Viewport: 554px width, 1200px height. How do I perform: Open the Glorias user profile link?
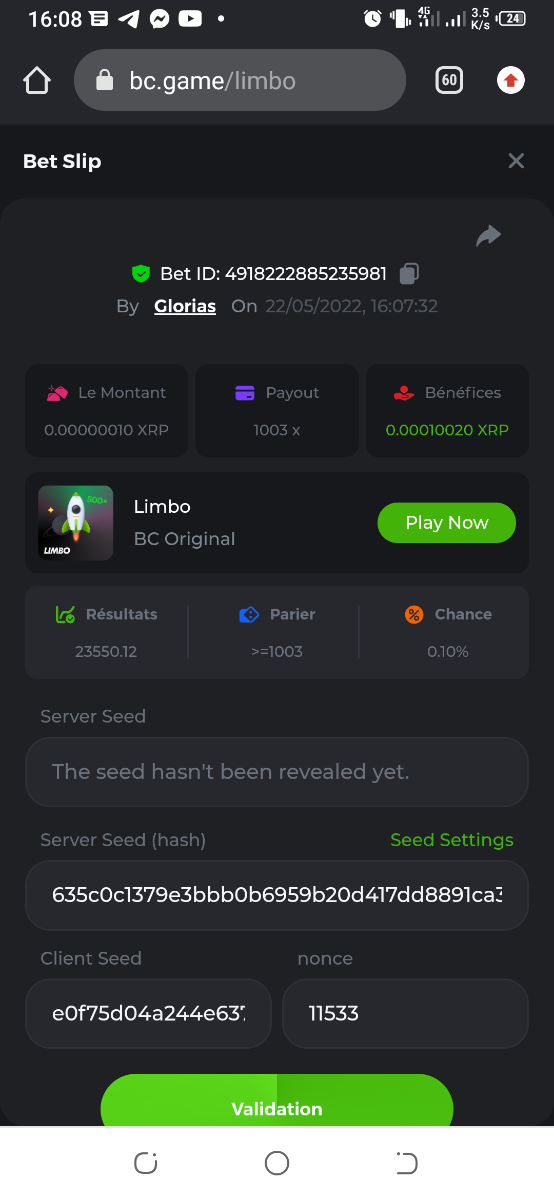tap(185, 306)
